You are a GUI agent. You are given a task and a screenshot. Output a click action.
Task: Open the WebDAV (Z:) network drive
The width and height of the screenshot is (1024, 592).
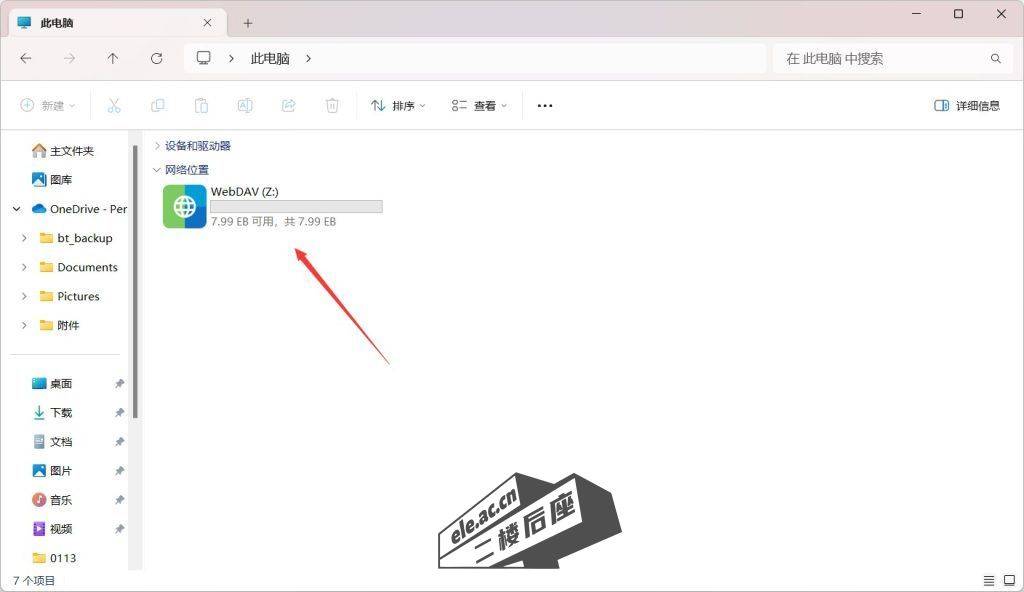point(185,207)
